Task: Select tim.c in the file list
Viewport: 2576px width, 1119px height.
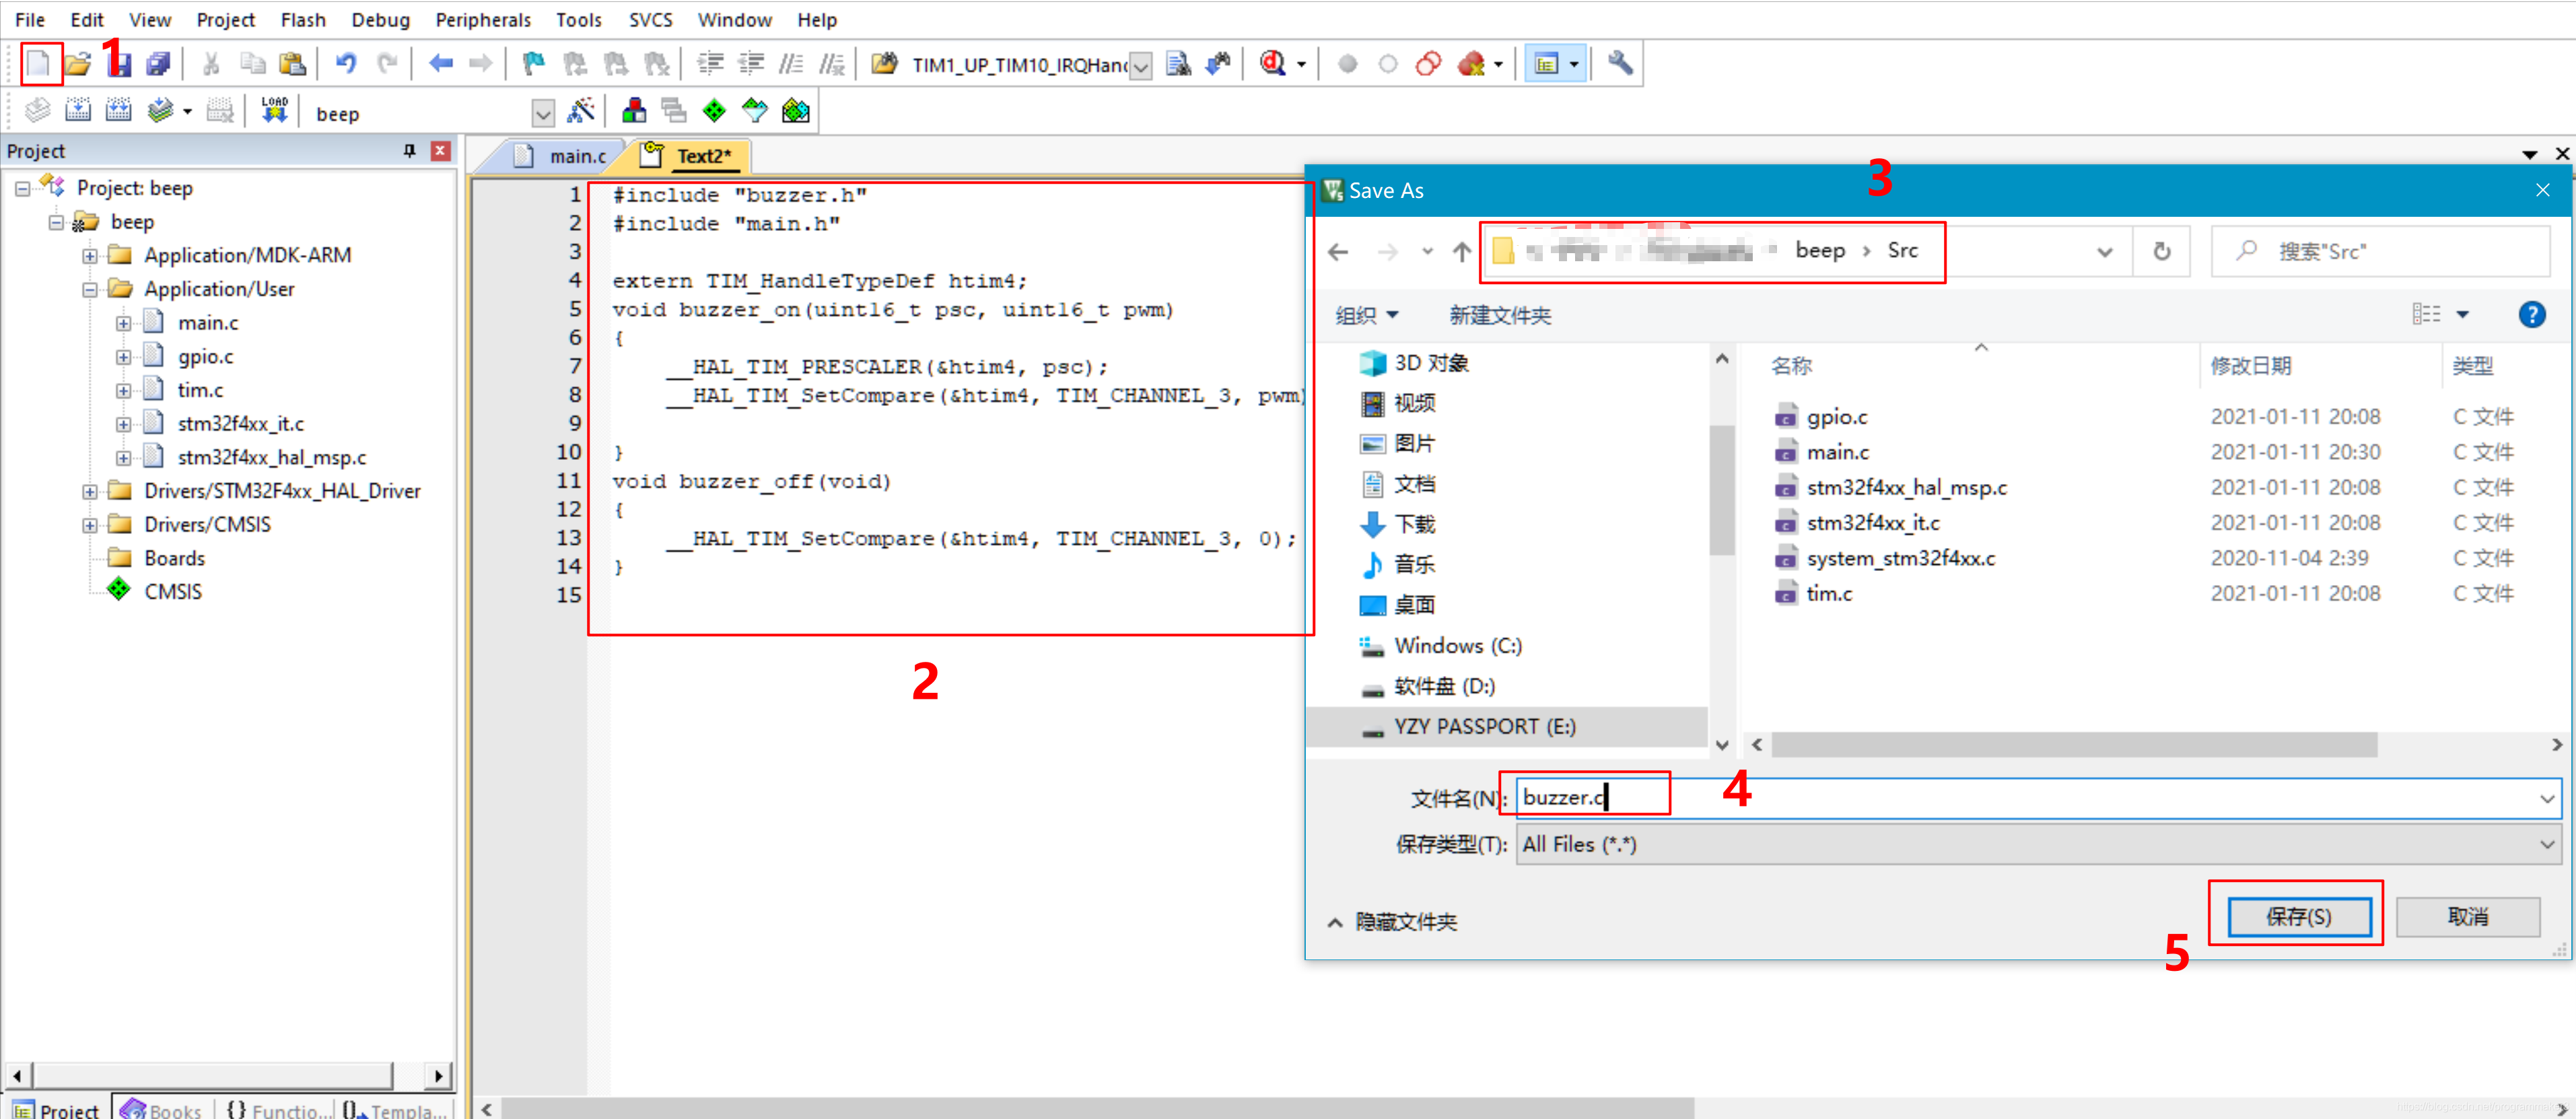Action: click(x=1828, y=594)
